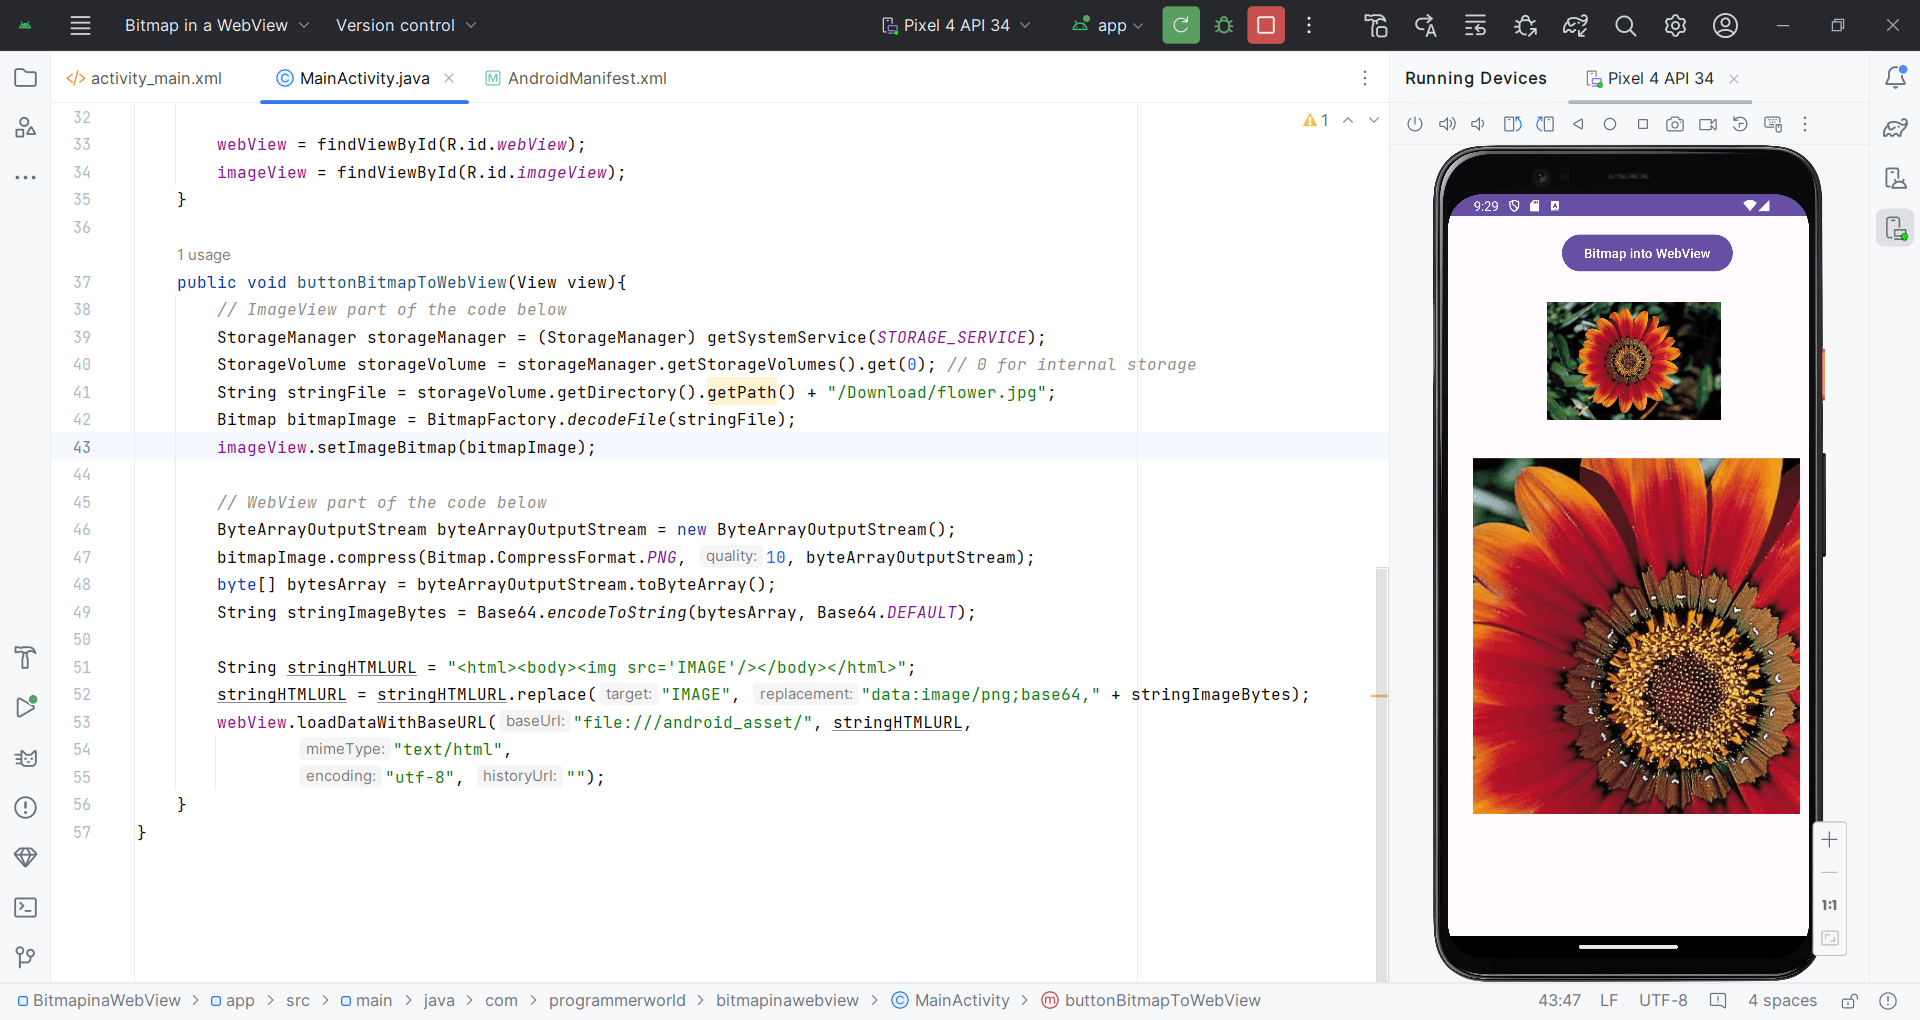Click the Debug app bug icon

click(x=1223, y=25)
